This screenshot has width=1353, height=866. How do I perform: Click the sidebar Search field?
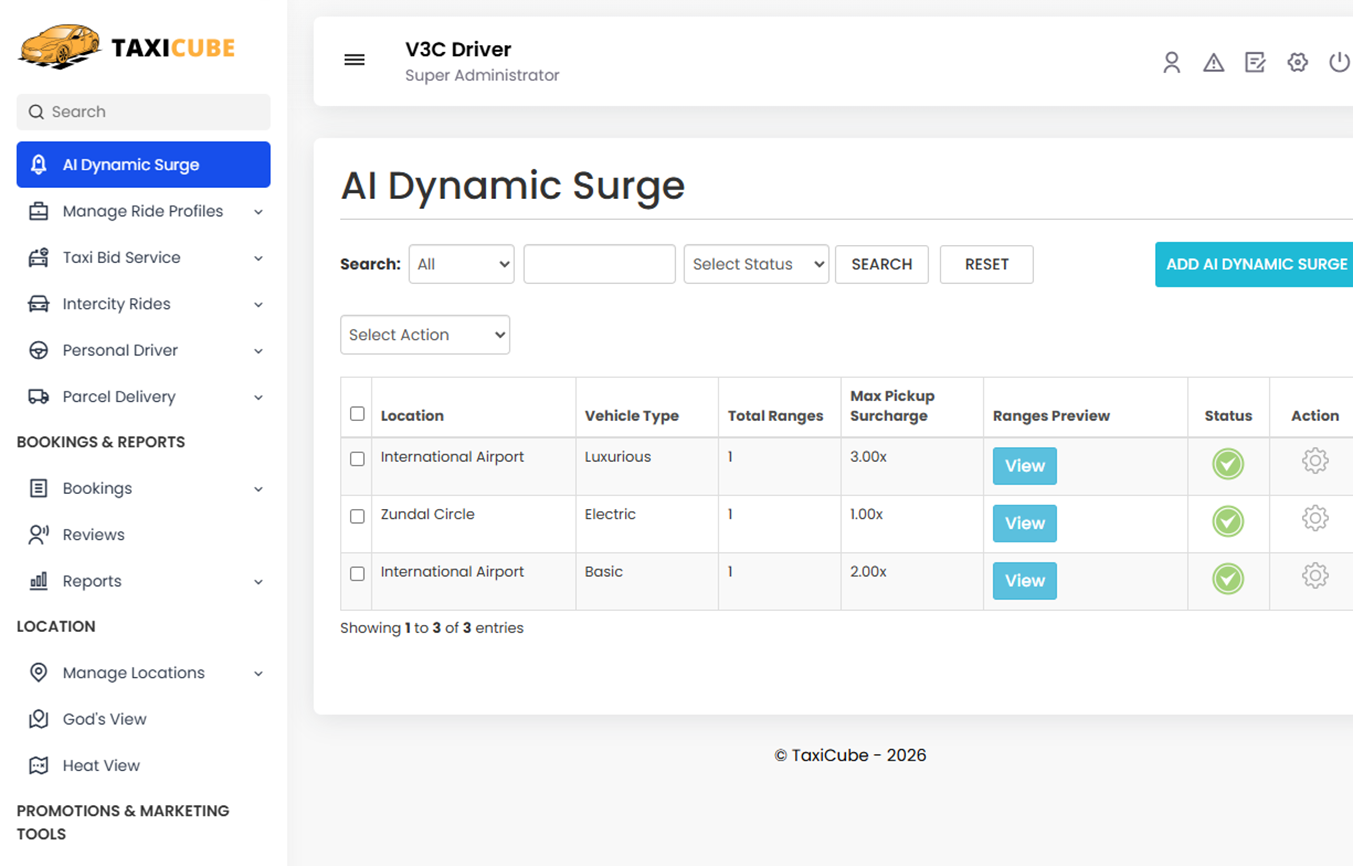[x=143, y=112]
